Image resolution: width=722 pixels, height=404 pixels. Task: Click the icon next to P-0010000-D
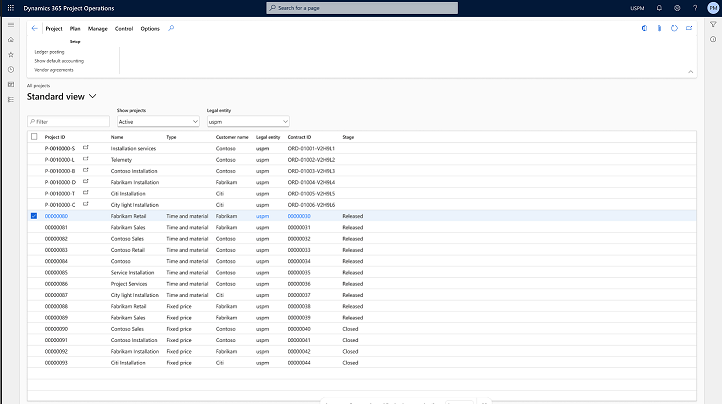(86, 182)
